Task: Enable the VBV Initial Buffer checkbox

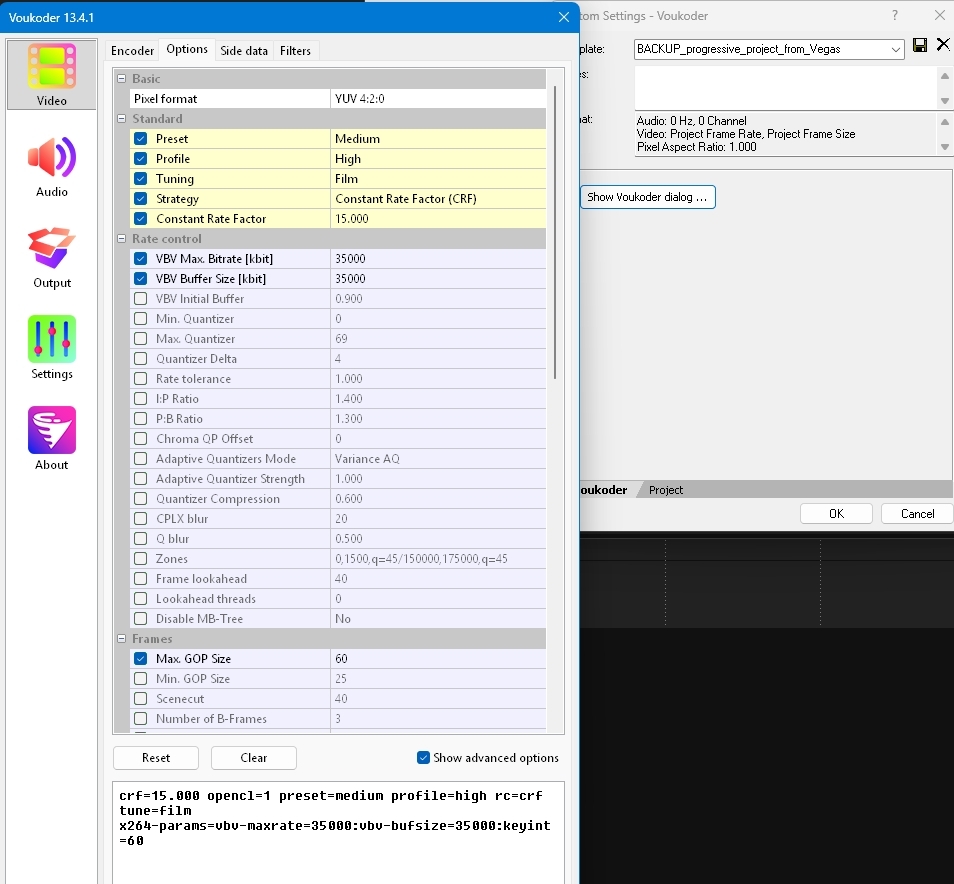Action: pyautogui.click(x=141, y=299)
